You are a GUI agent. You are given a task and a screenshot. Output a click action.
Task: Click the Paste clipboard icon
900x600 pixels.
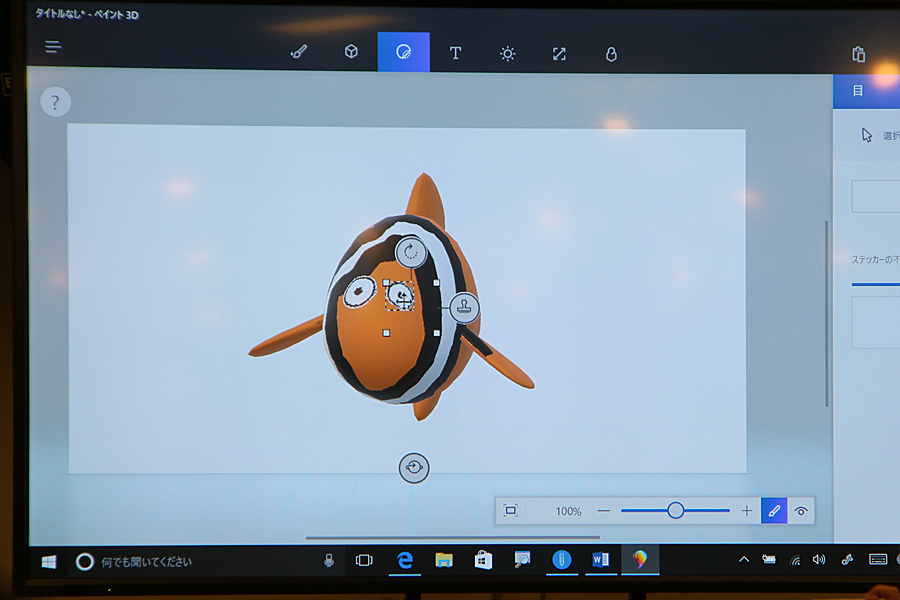pyautogui.click(x=859, y=55)
